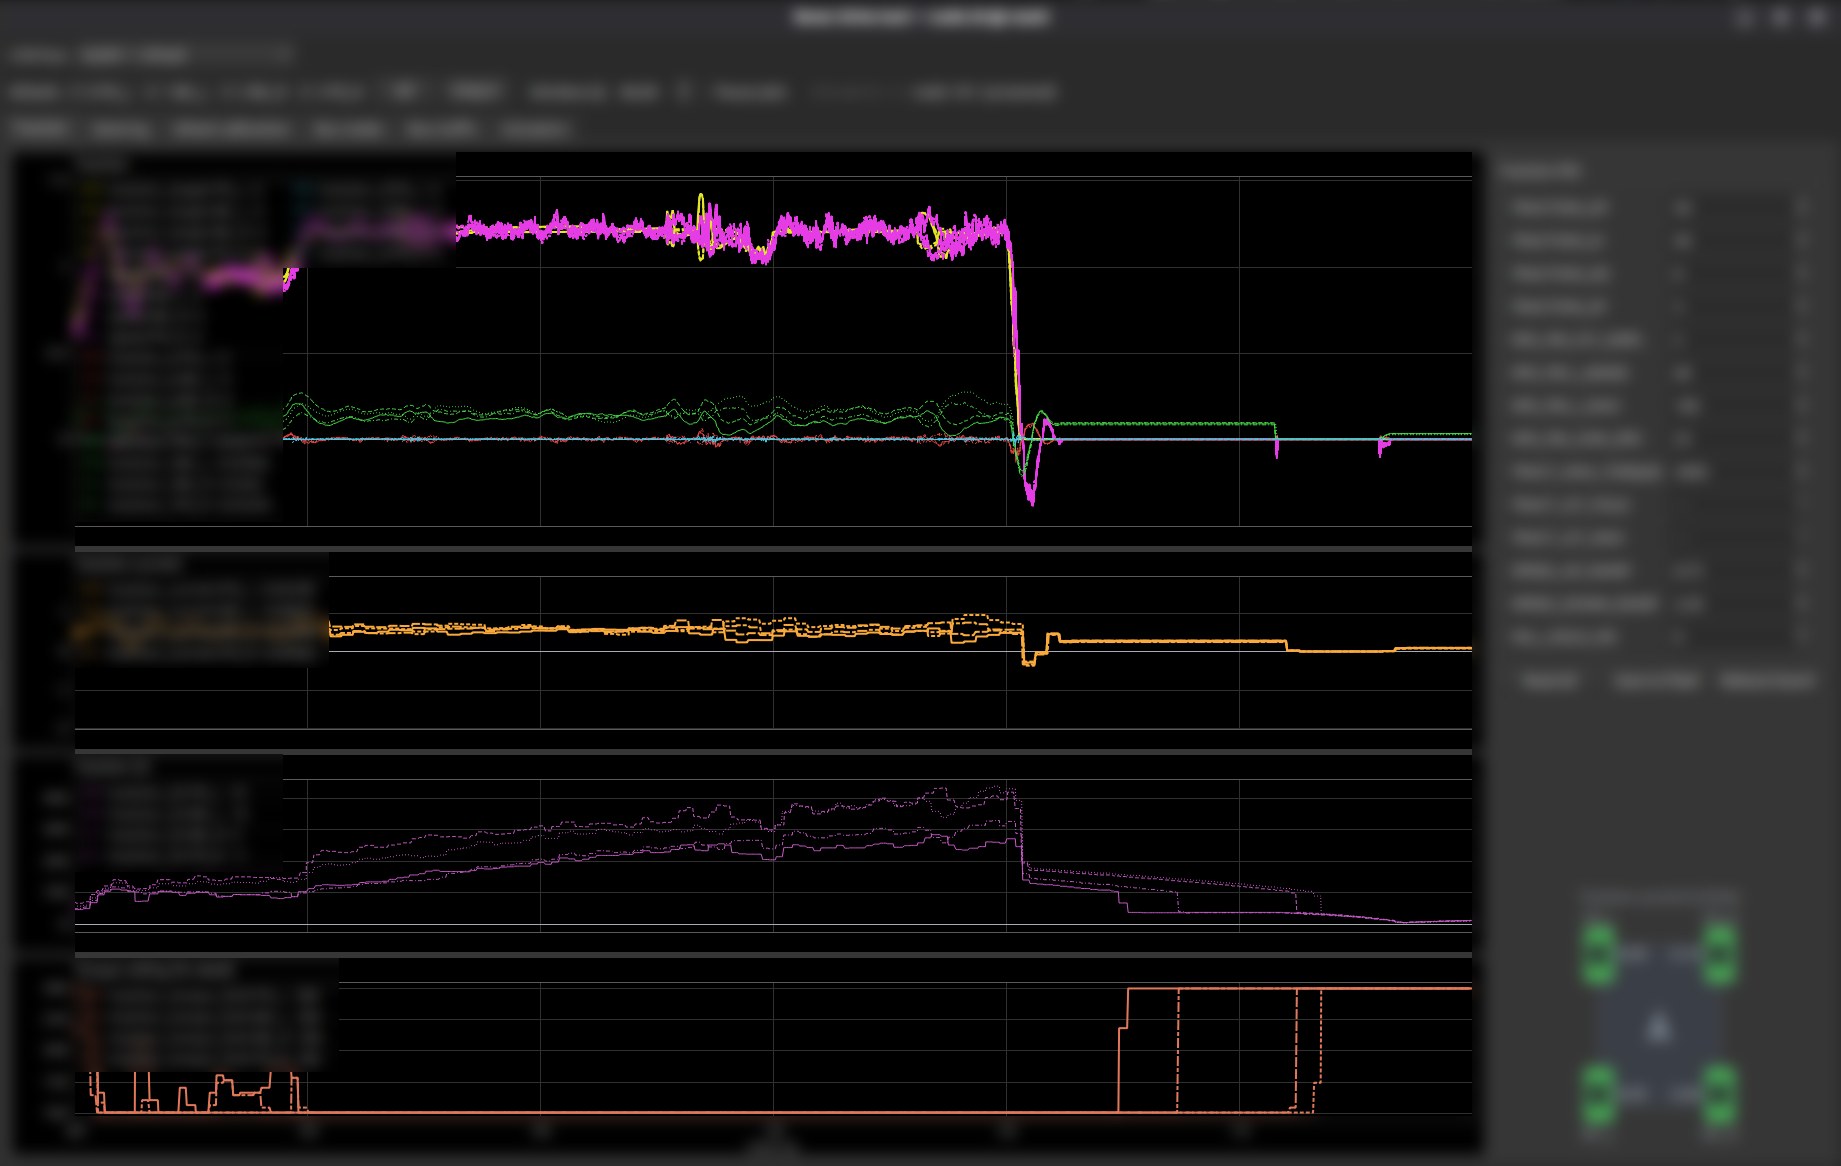
Task: Select the rear-right green wheel in vehicle diagram
Action: (x=1719, y=1094)
